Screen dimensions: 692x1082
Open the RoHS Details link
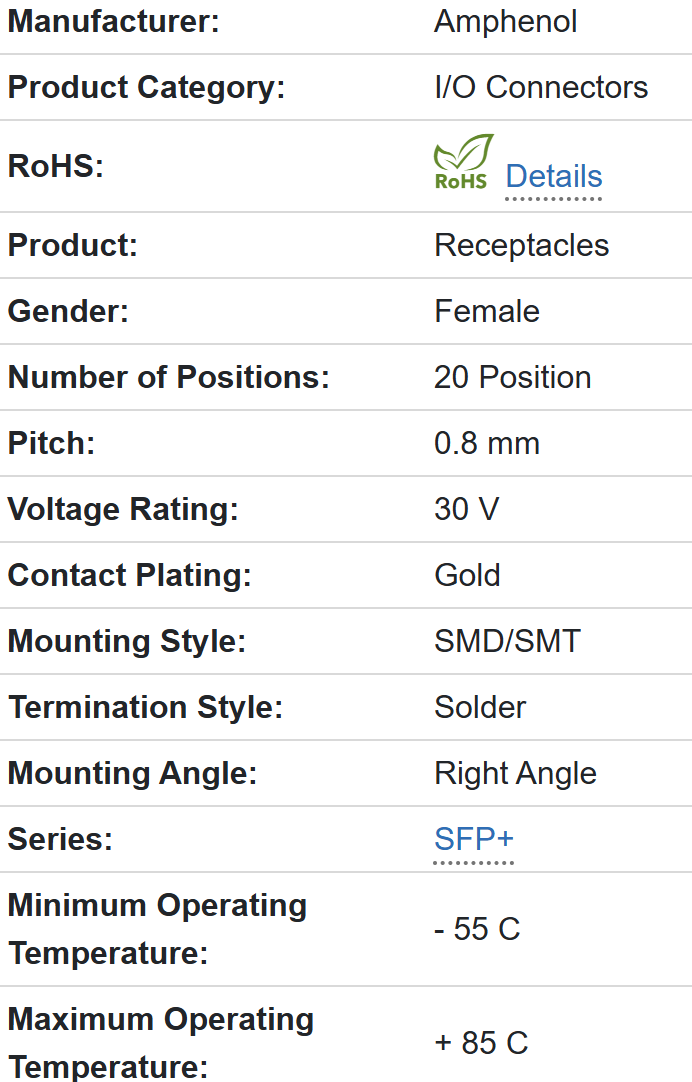click(x=553, y=176)
